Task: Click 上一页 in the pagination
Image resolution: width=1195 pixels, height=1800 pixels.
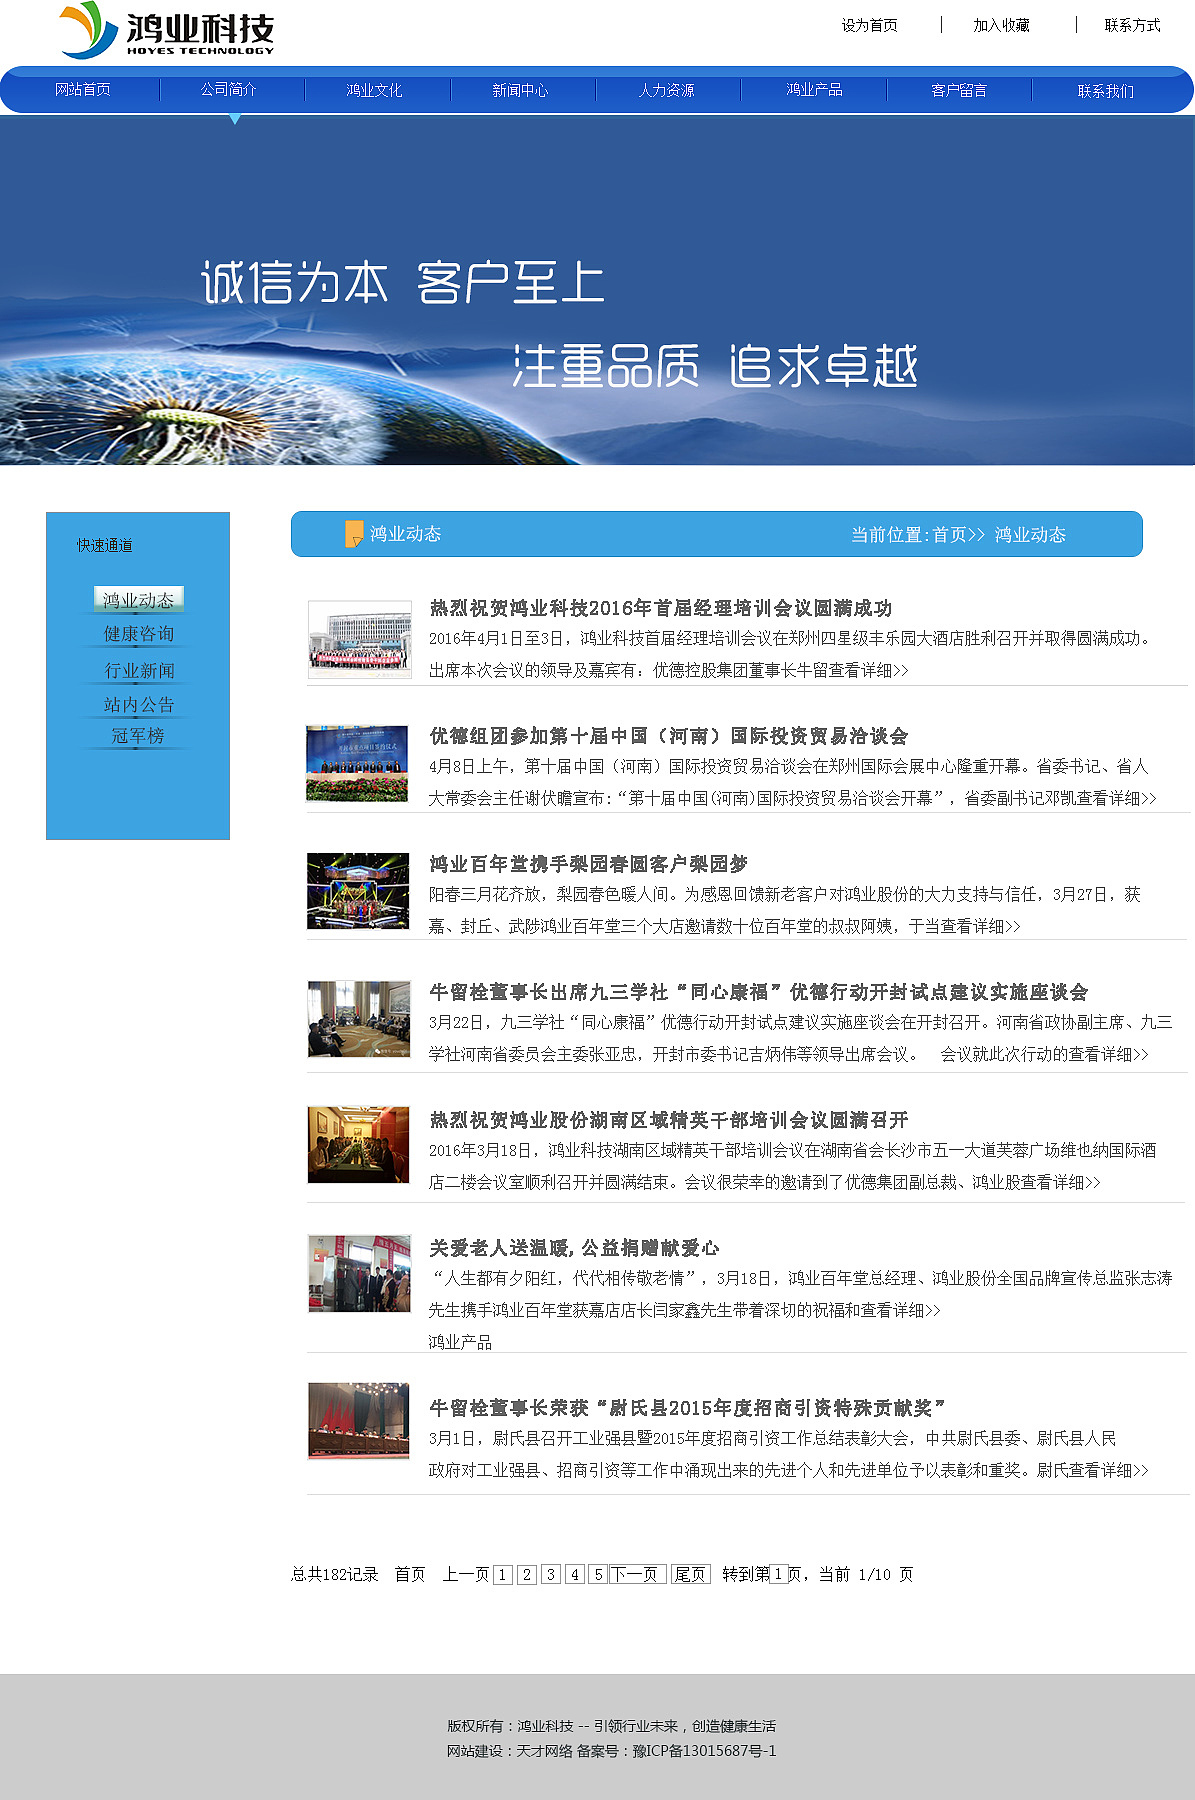Action: tap(466, 1574)
